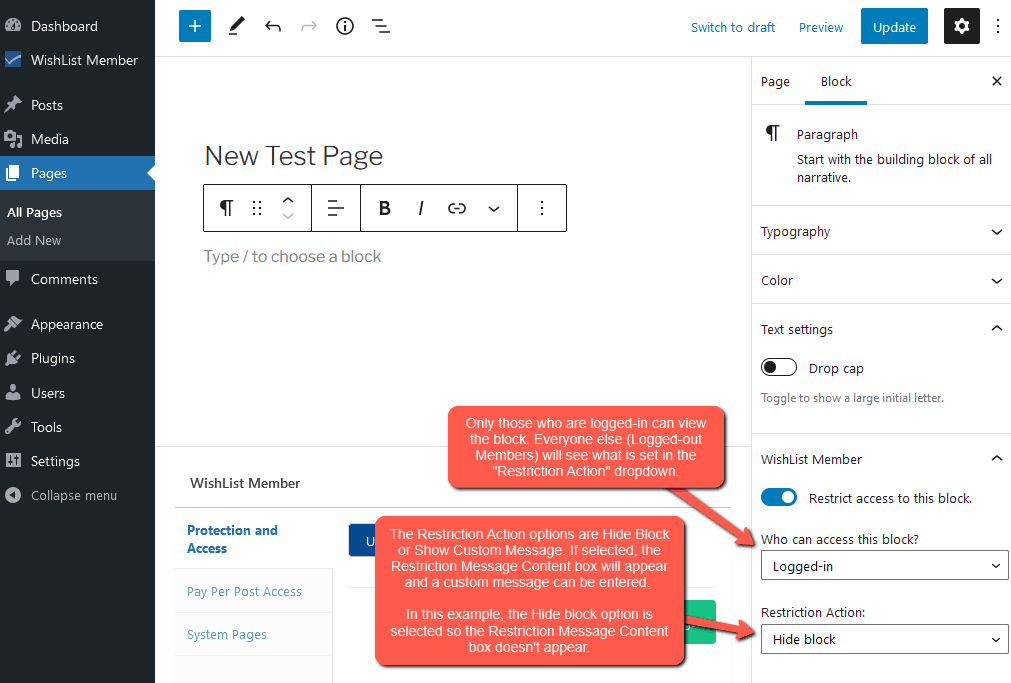
Task: Switch to the Page tab in sidebar
Action: pyautogui.click(x=775, y=82)
